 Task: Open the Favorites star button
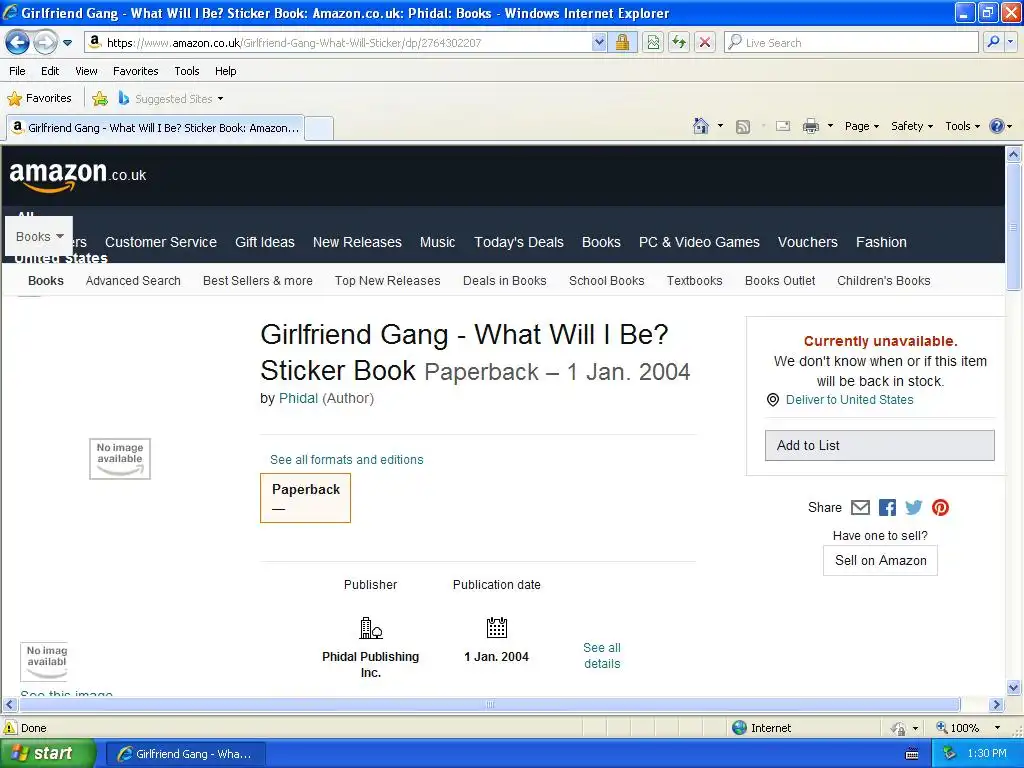[39, 99]
